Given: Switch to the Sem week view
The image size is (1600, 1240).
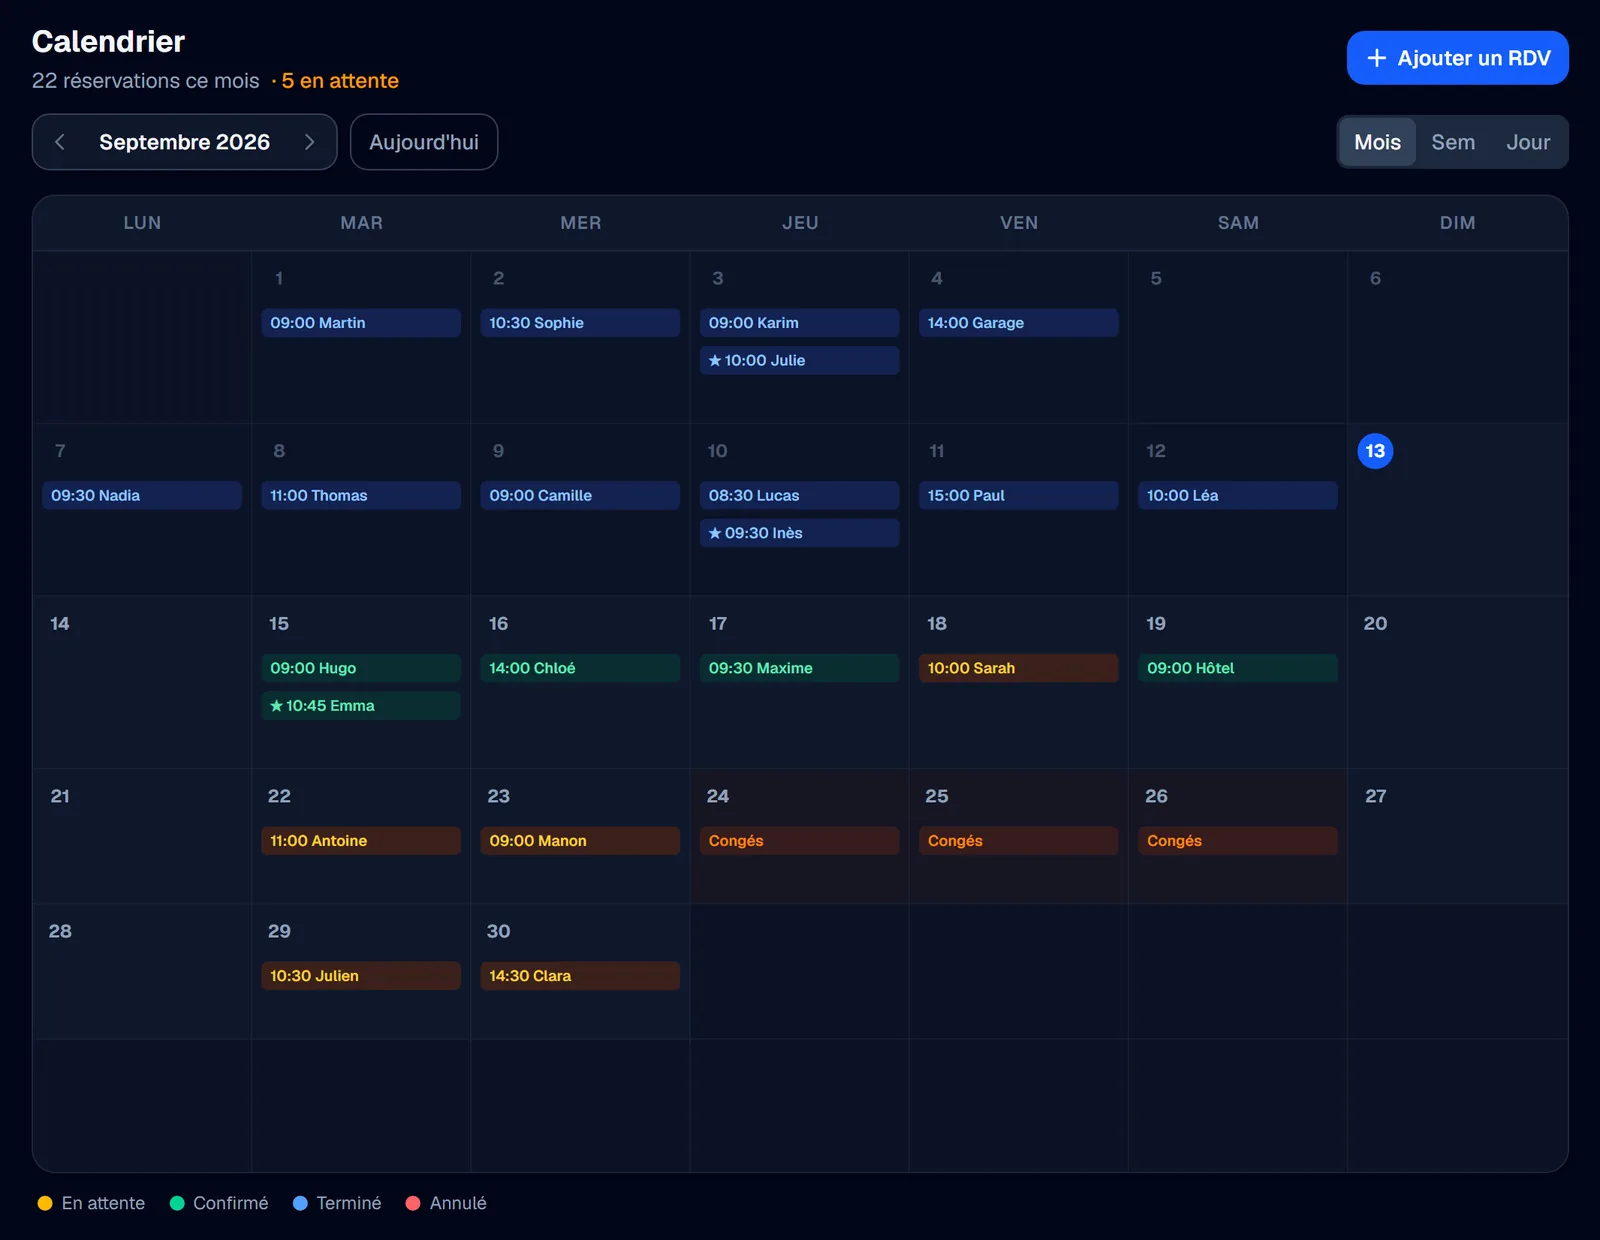Looking at the screenshot, I should 1453,142.
